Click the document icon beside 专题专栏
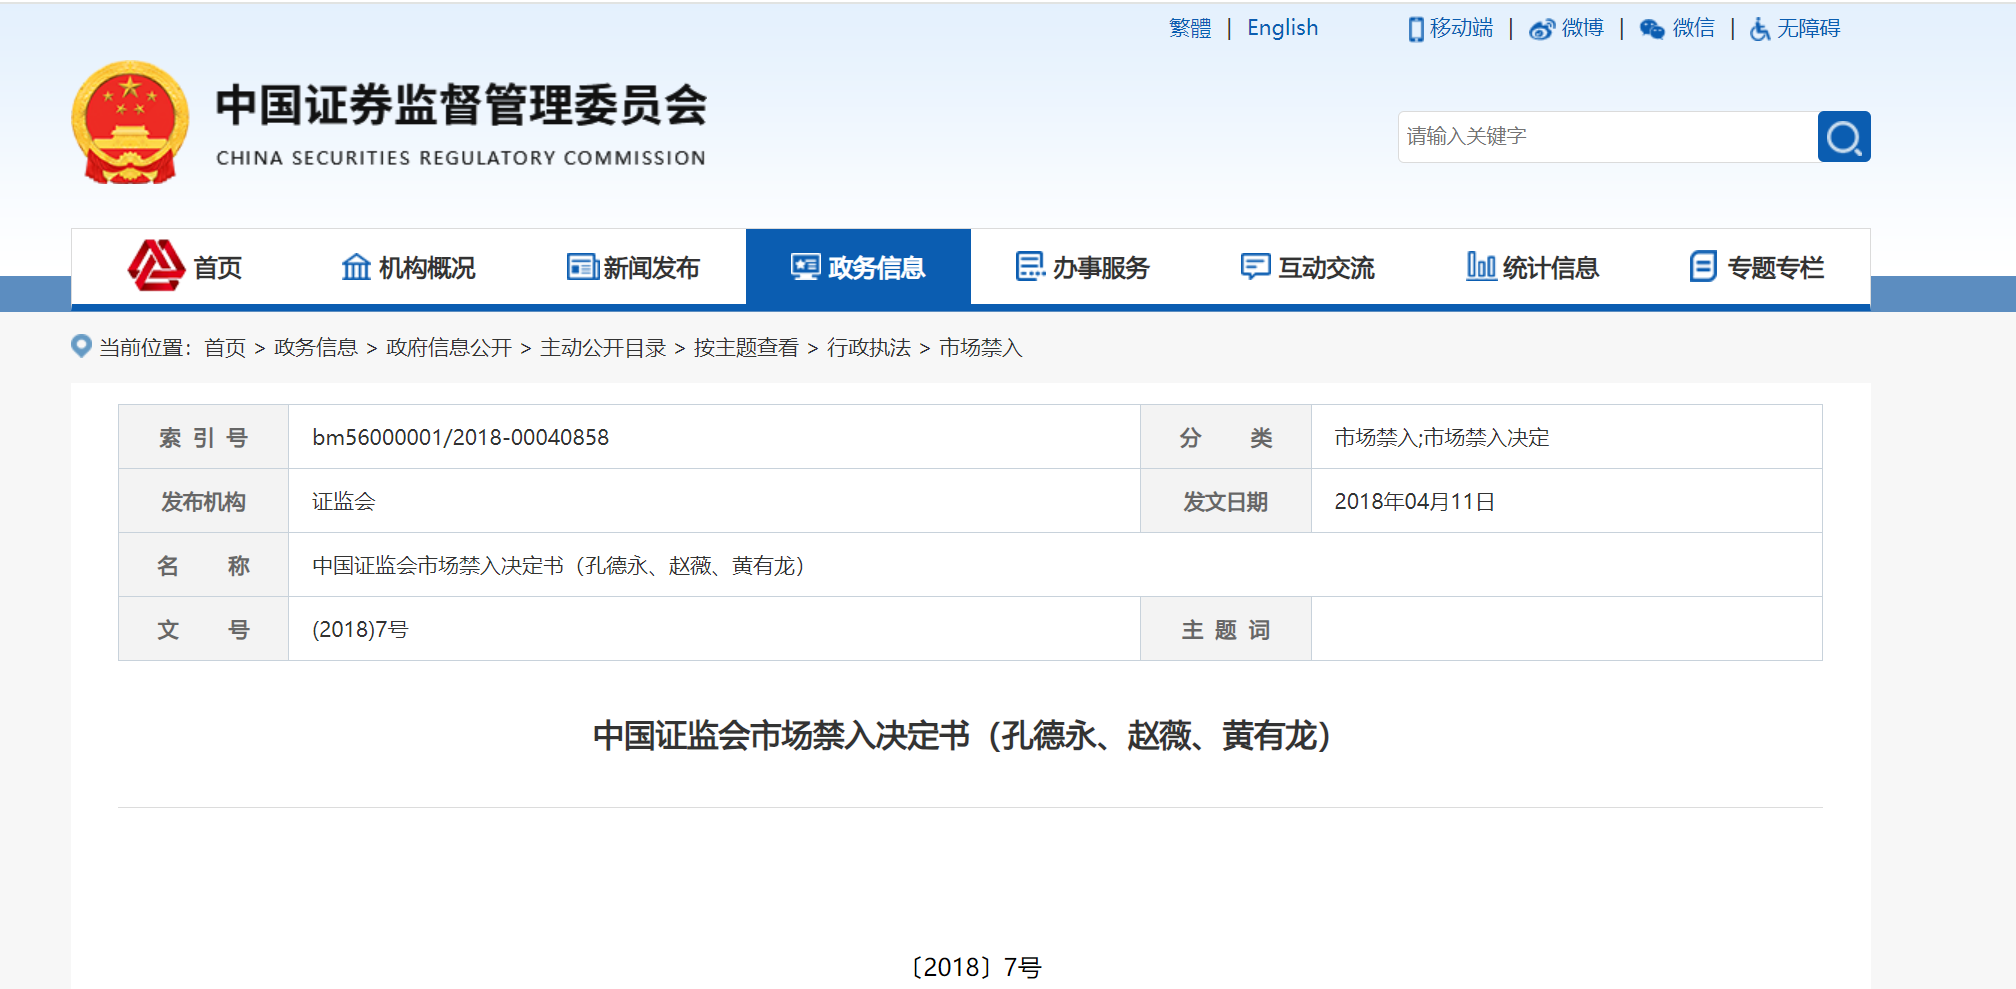Viewport: 2016px width, 989px height. click(x=1703, y=267)
